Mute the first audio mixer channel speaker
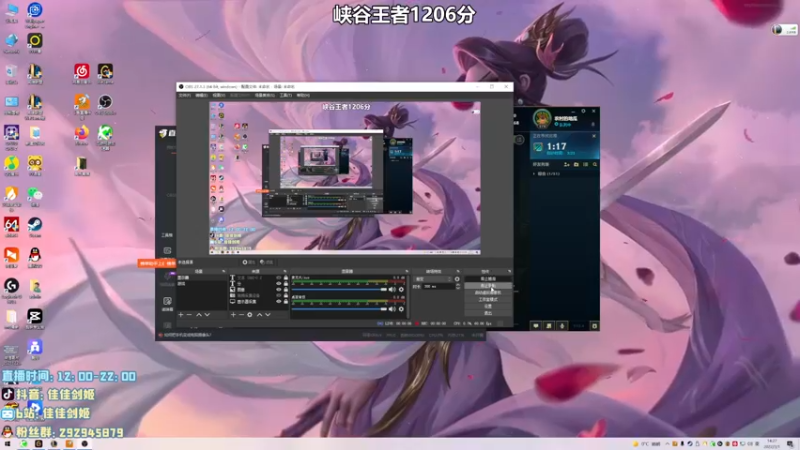This screenshot has width=800, height=450. (392, 289)
